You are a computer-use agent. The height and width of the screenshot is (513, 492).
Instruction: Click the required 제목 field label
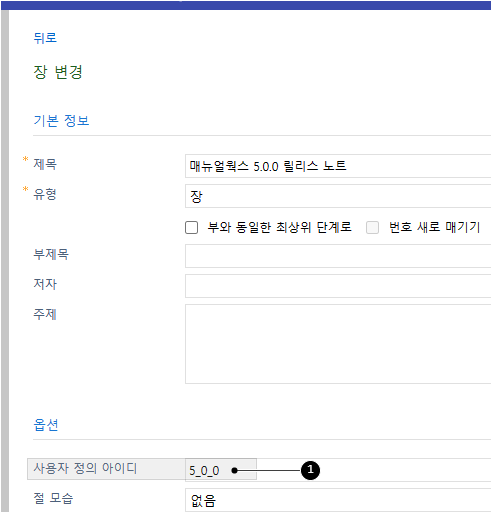coord(45,164)
